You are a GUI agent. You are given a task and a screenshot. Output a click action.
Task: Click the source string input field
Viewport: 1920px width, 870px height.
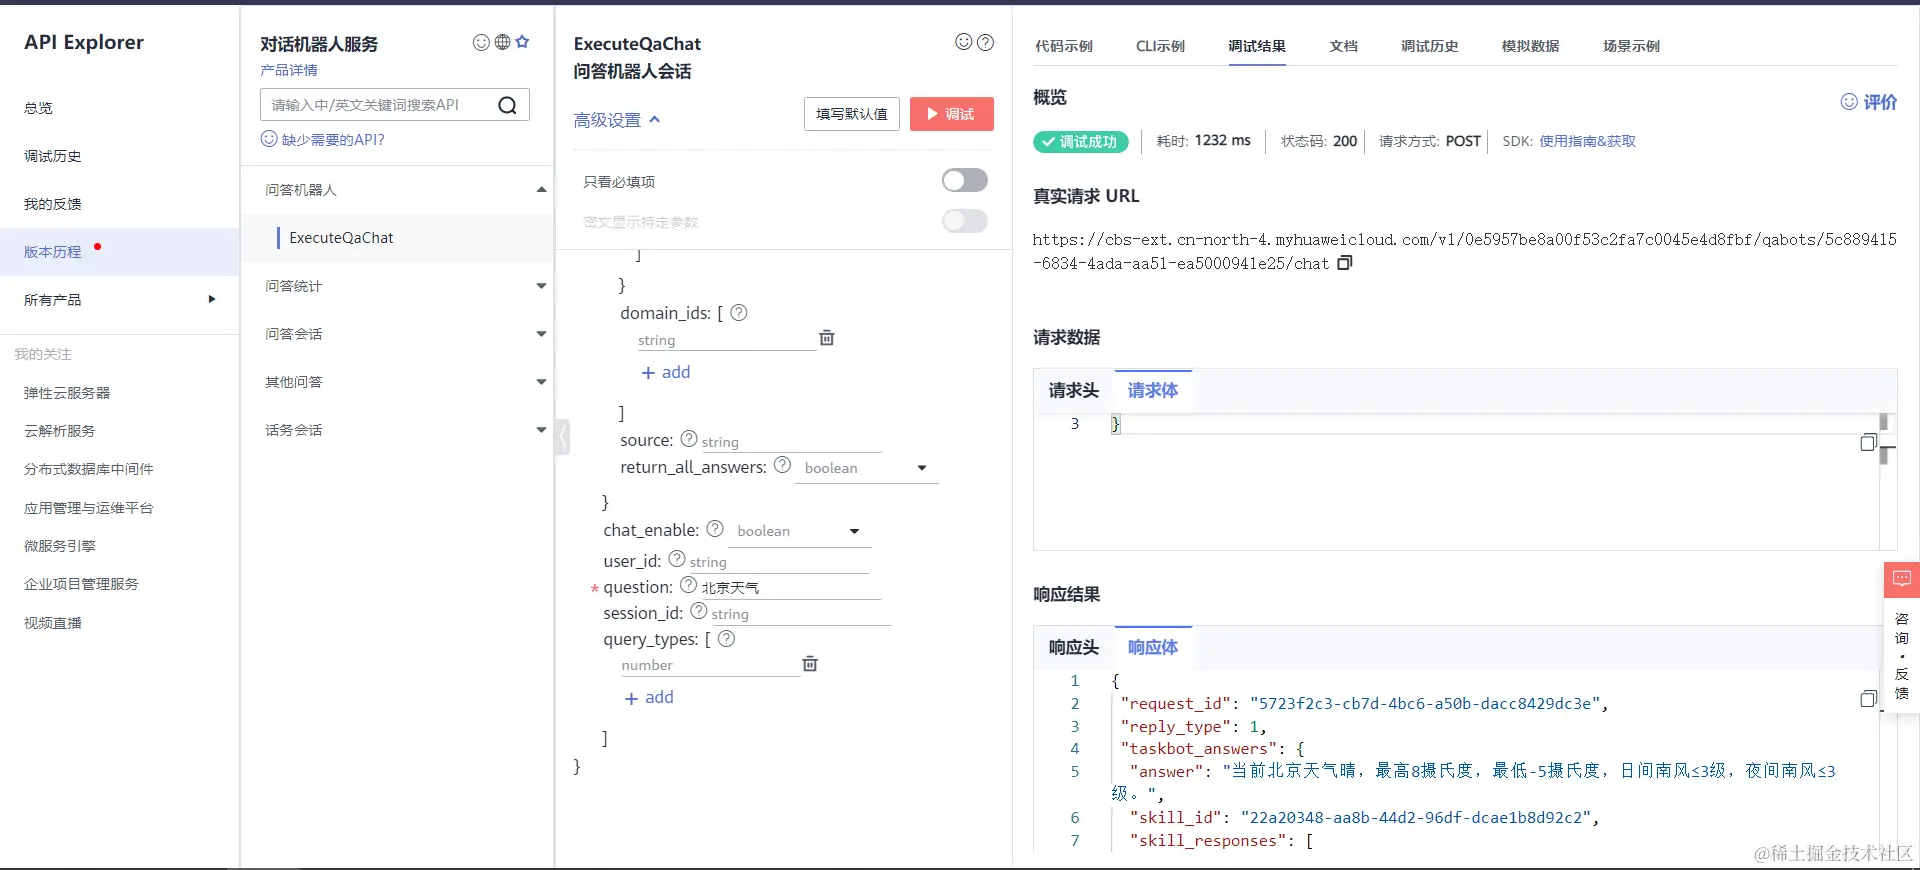pos(790,442)
